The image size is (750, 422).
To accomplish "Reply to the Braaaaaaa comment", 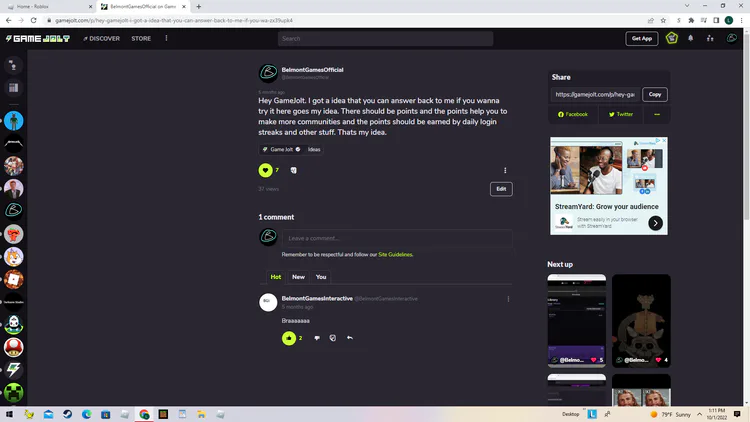I will click(x=350, y=338).
